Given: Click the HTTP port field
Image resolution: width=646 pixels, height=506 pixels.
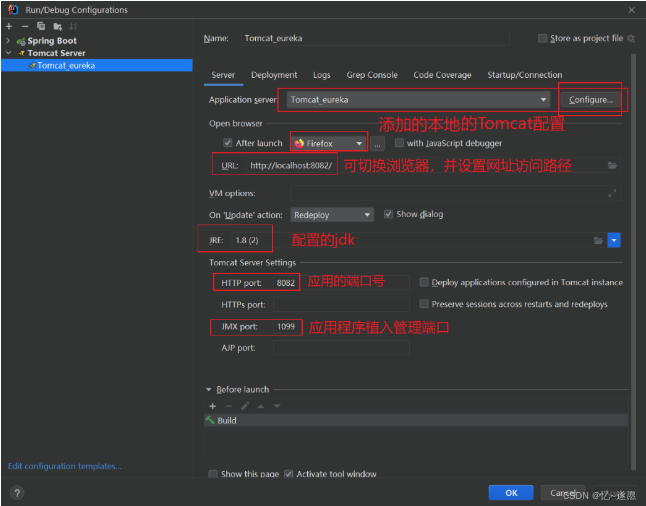Looking at the screenshot, I should click(x=341, y=283).
